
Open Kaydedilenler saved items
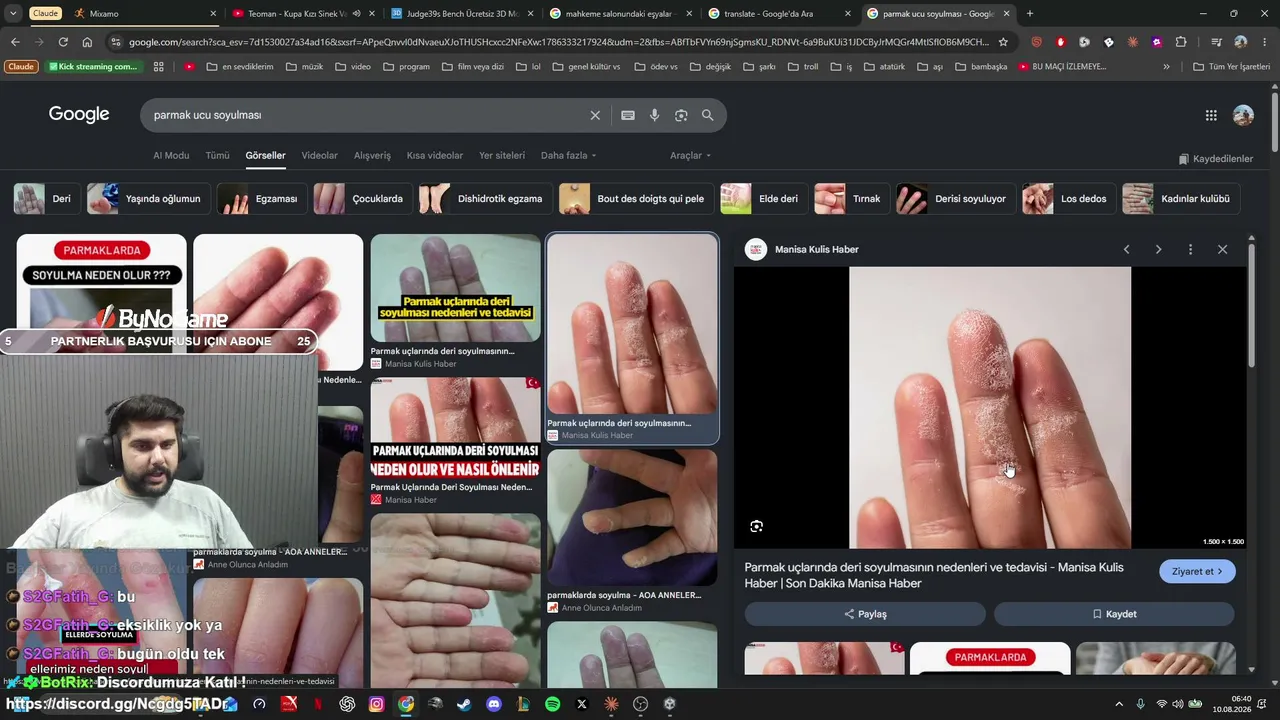(x=1215, y=159)
